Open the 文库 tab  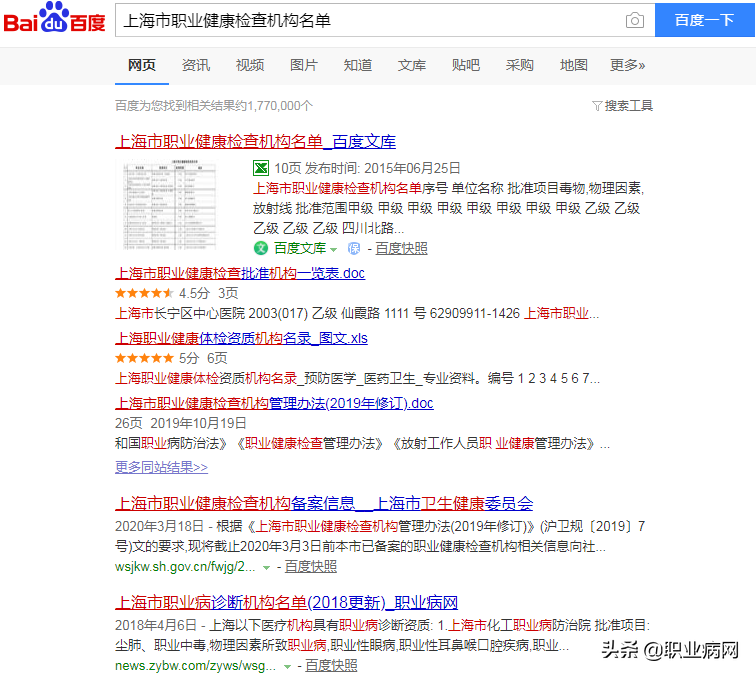tap(412, 65)
